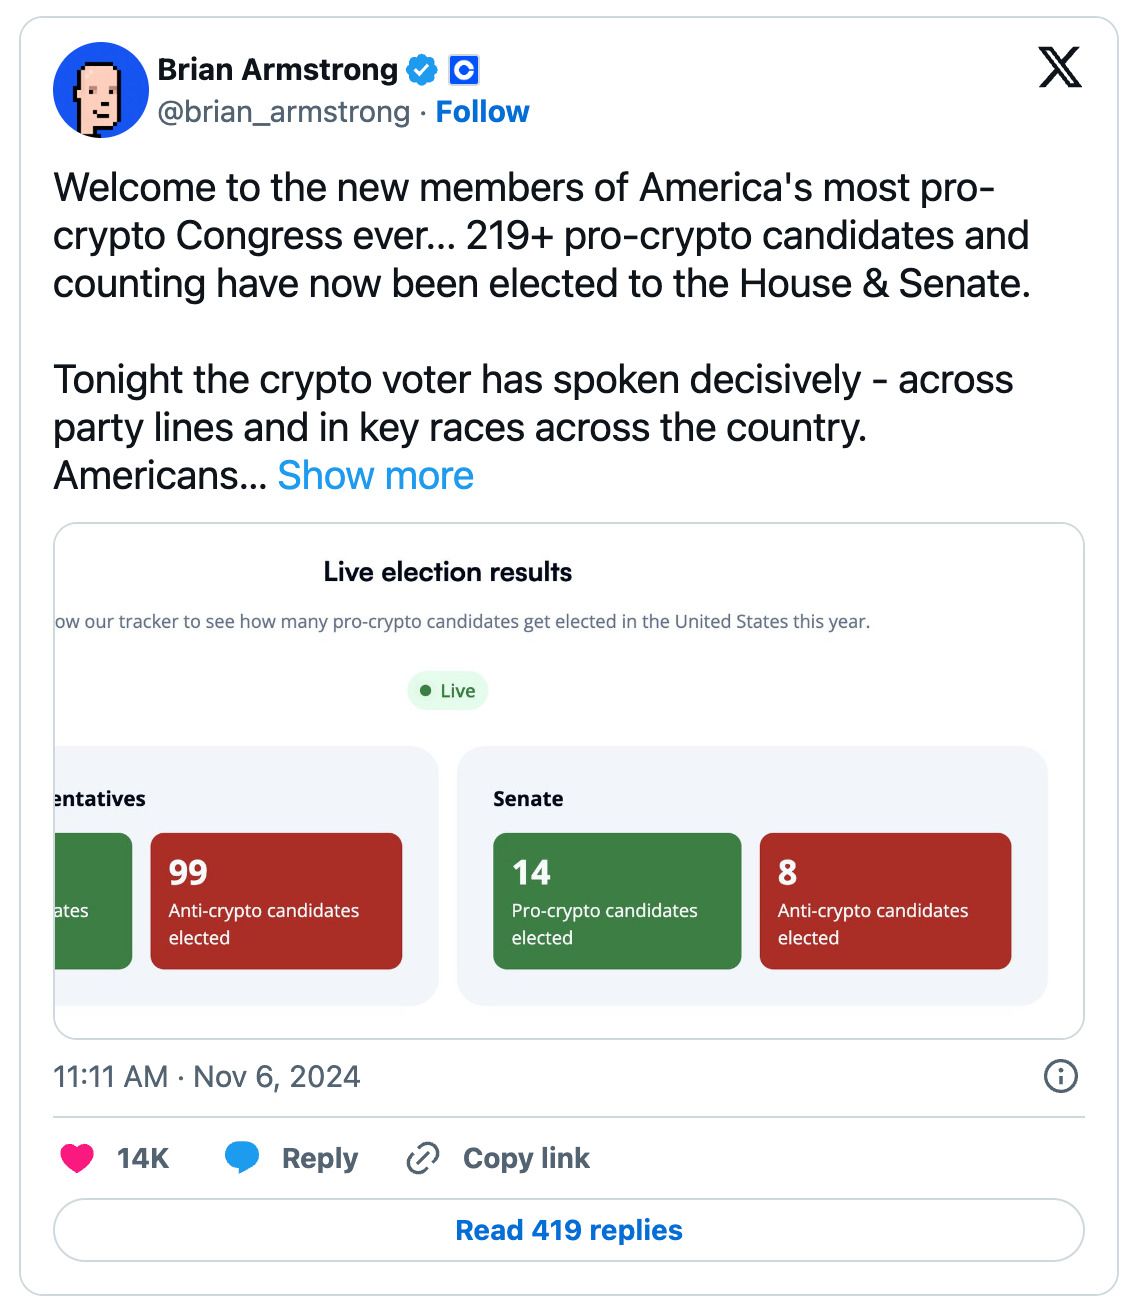This screenshot has height=1312, width=1136.
Task: Click the copy link chain icon
Action: 423,1158
